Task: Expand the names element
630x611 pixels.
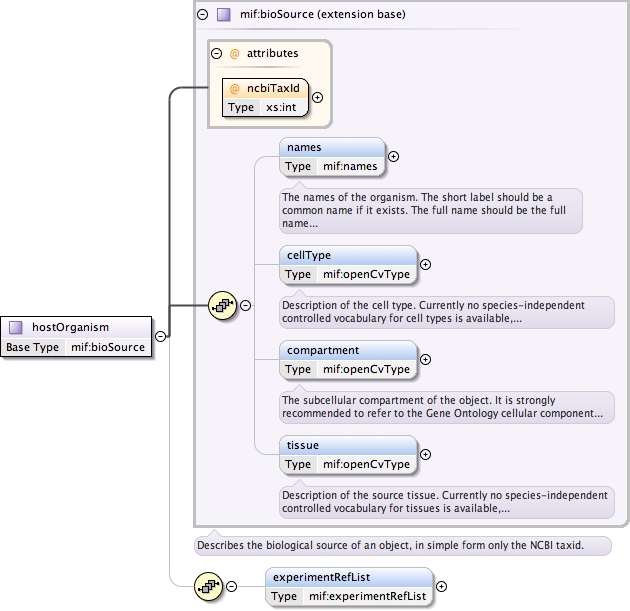Action: click(393, 156)
